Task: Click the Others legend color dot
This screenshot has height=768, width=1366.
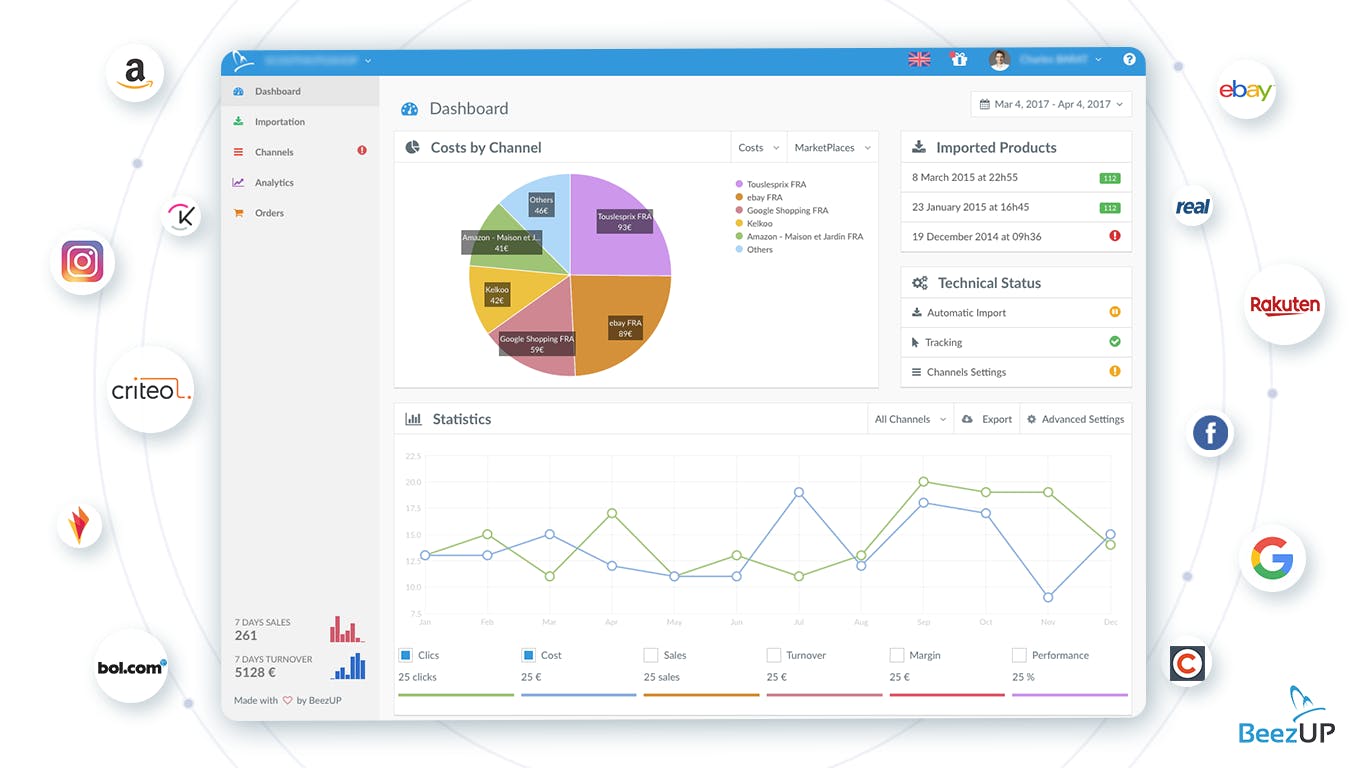Action: (739, 249)
